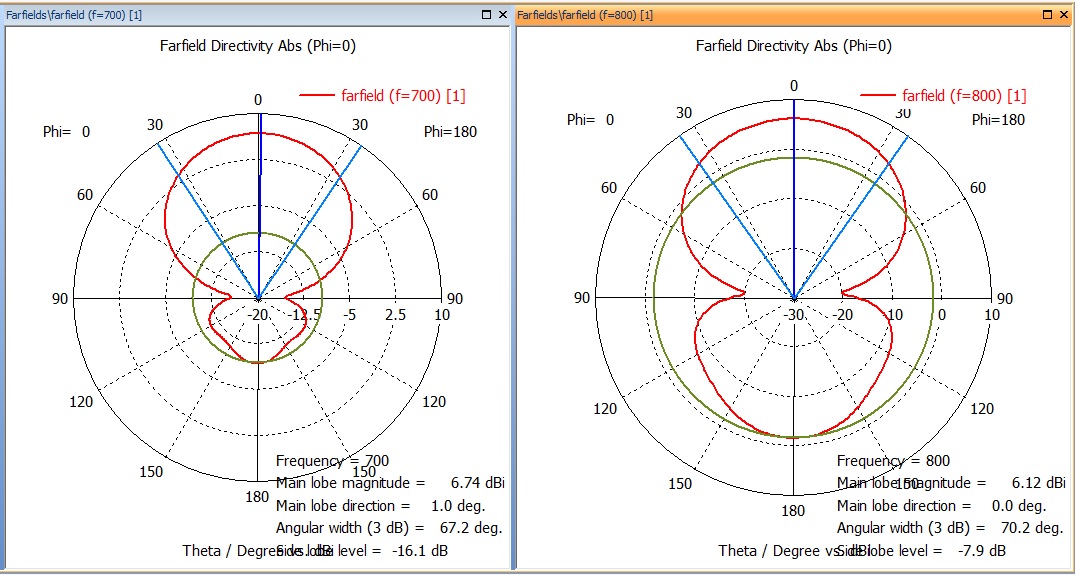Click 'Frequency = 800' text

coord(893,461)
